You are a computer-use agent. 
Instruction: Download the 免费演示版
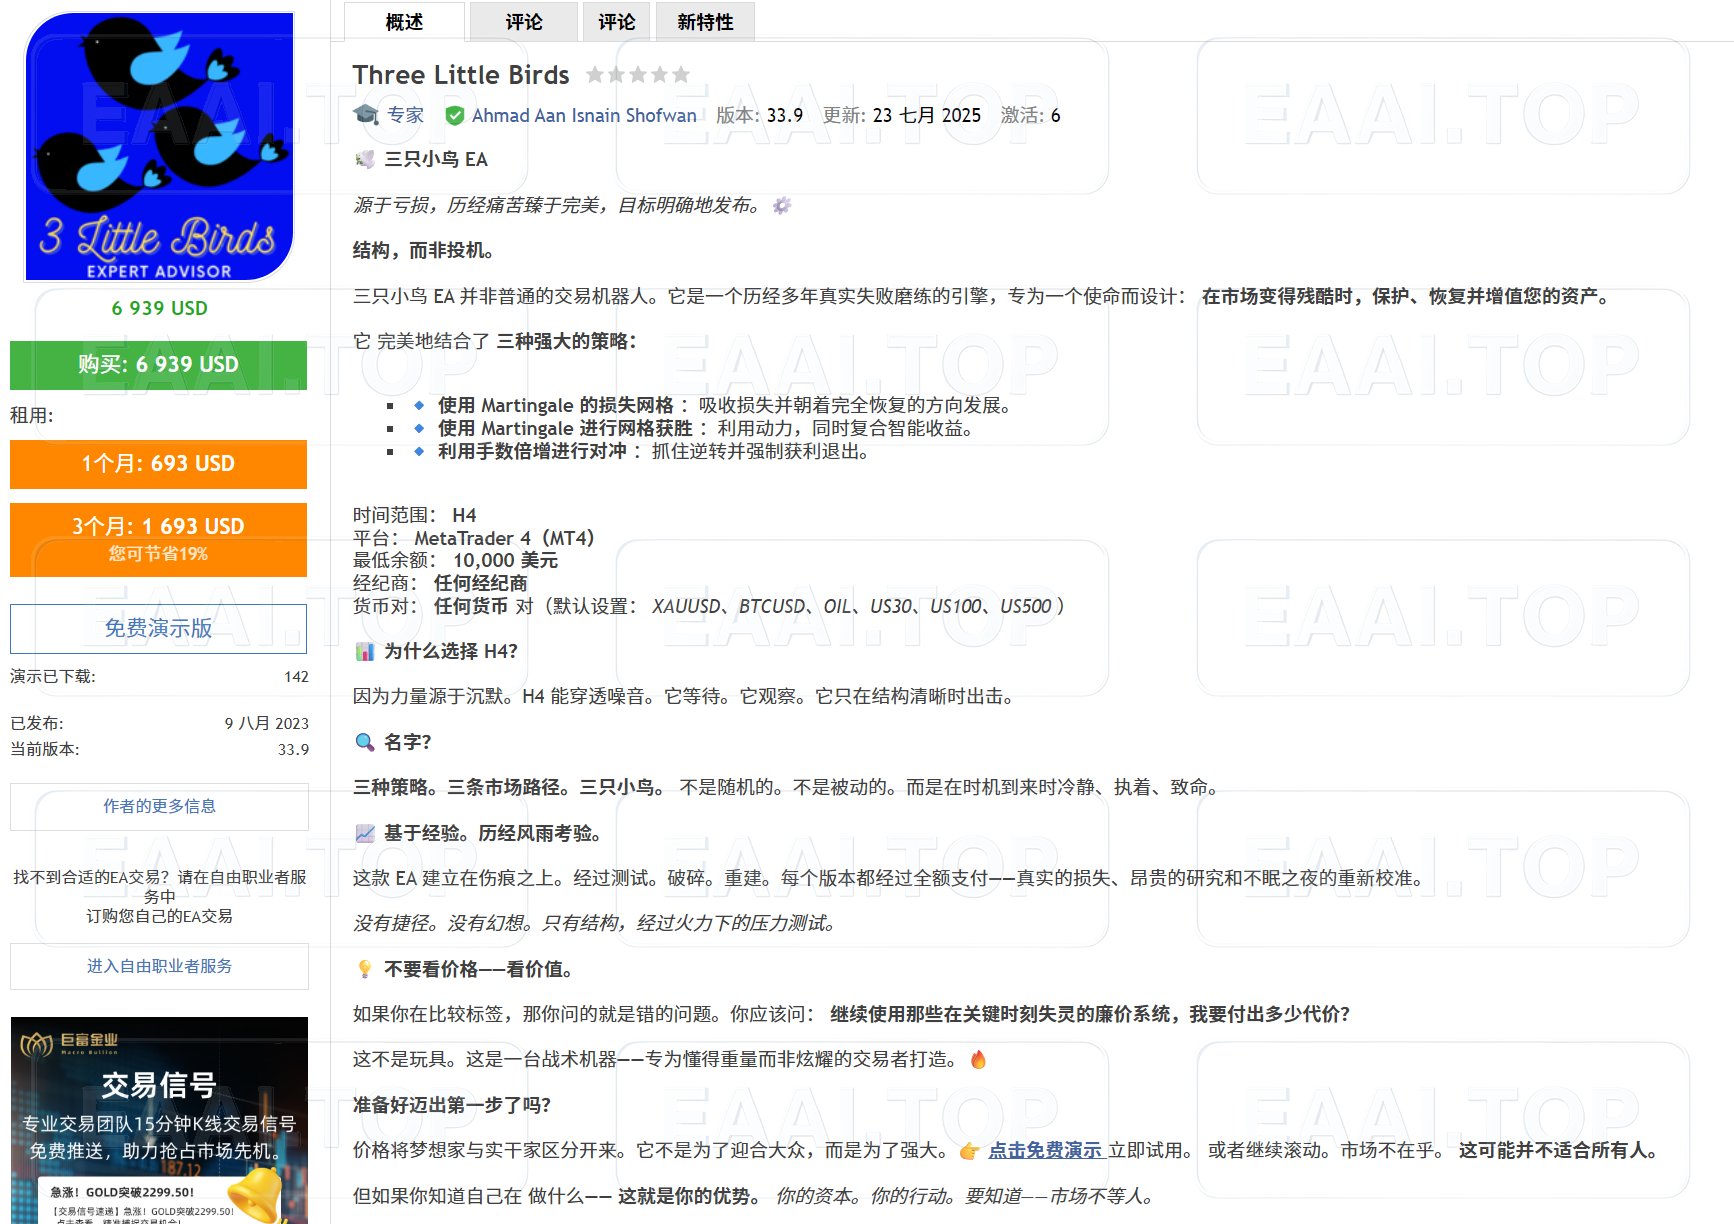(158, 628)
